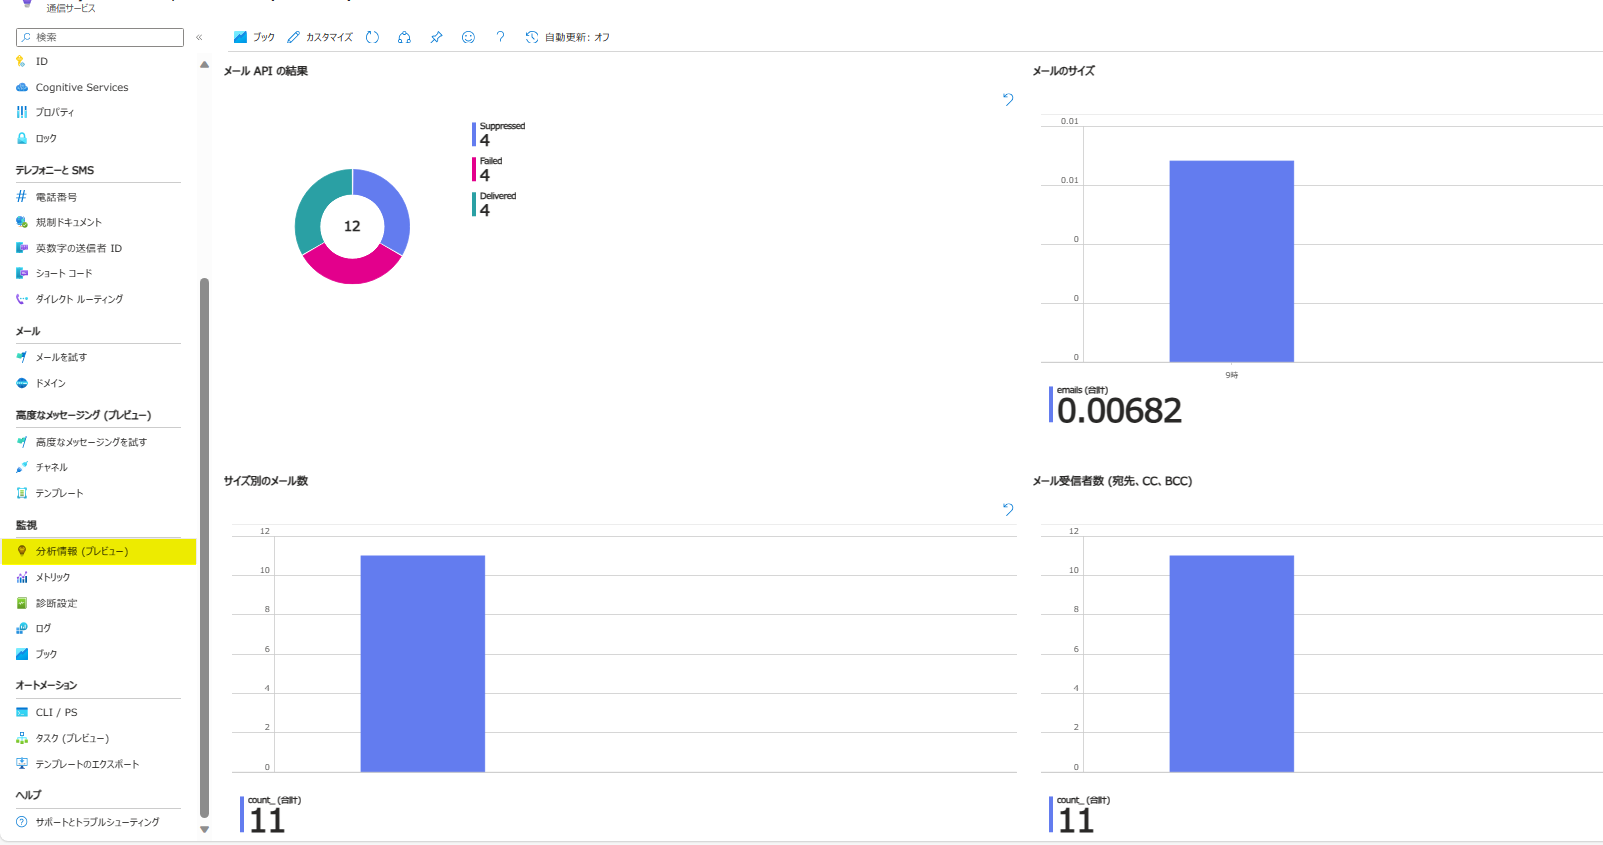Viewport: 1603px width, 845px height.
Task: Click the share icon in the workbook toolbar
Action: point(404,37)
